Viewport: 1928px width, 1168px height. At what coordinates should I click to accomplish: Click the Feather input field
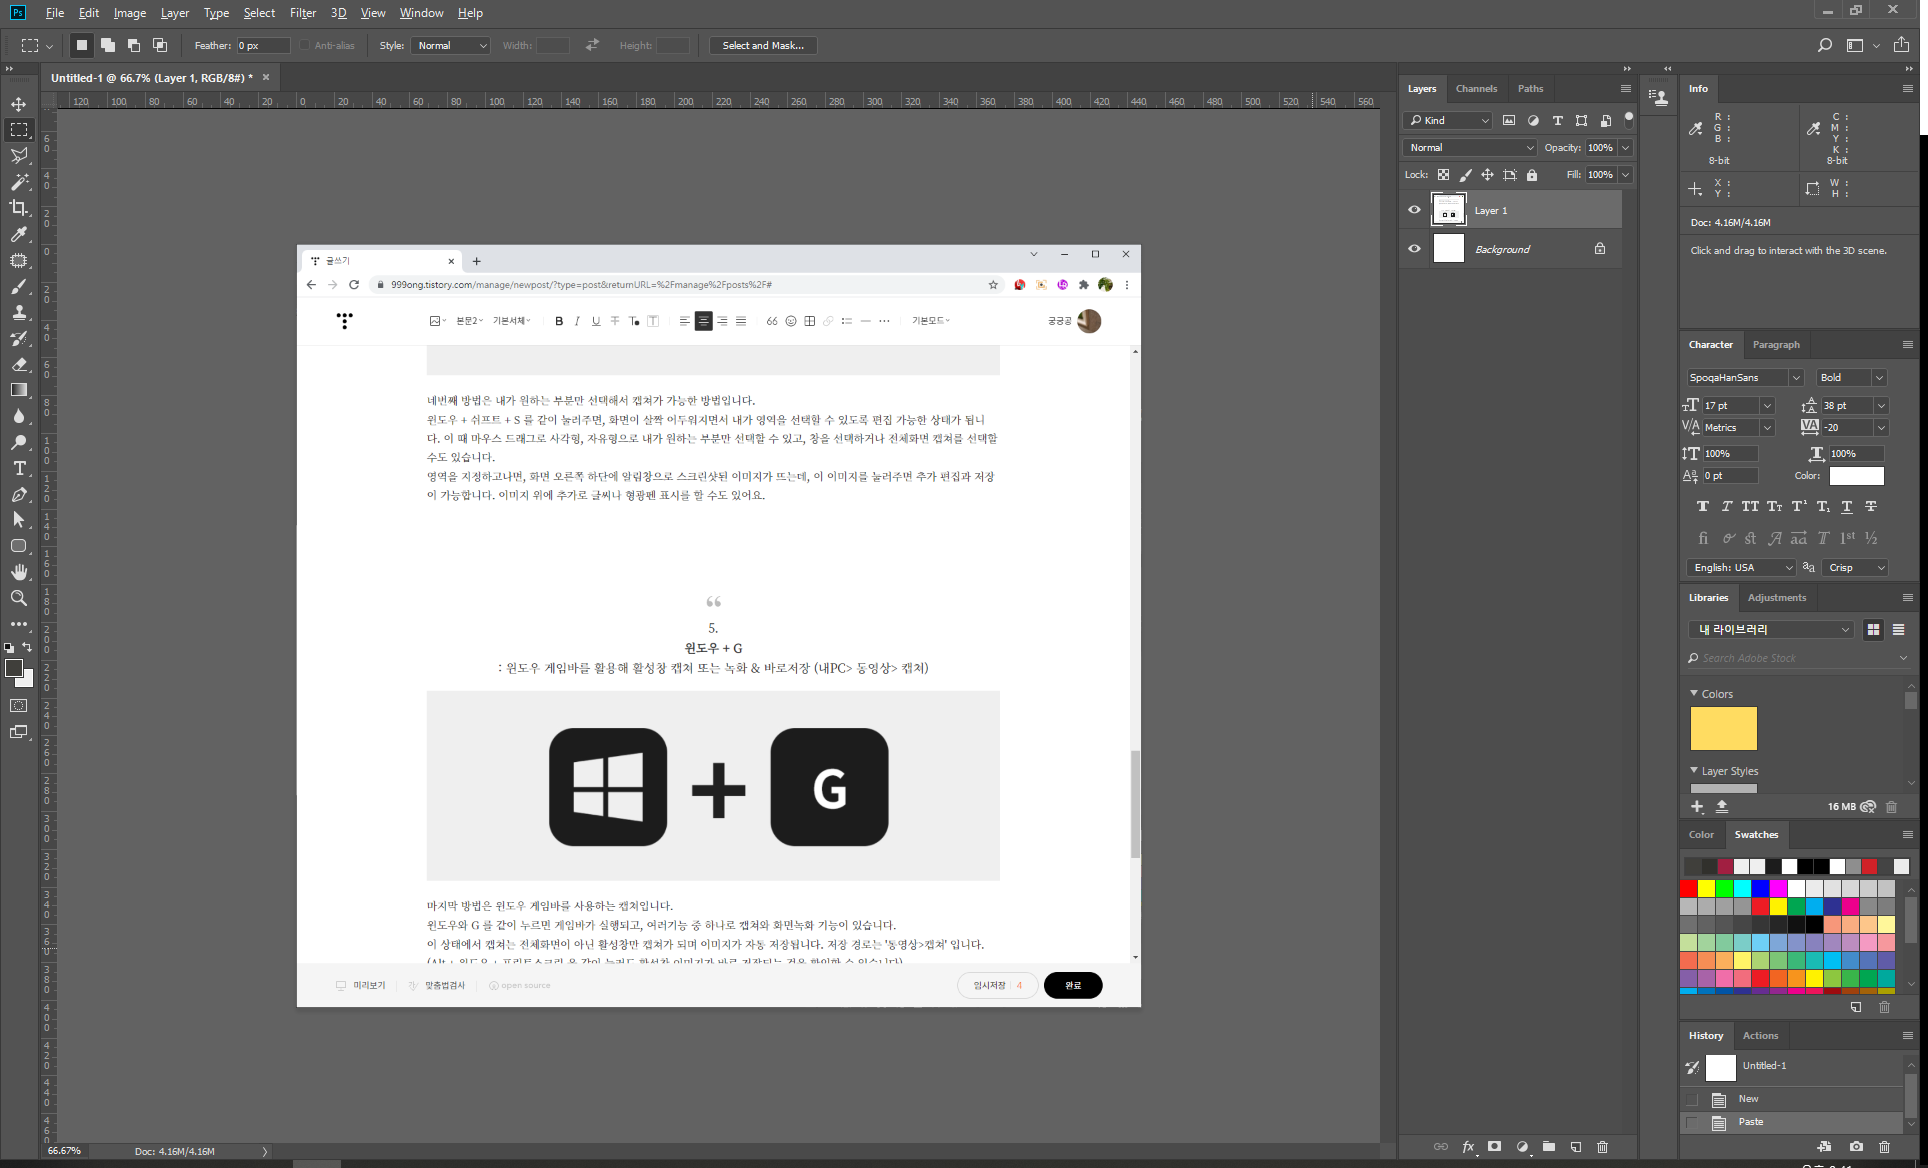coord(262,45)
